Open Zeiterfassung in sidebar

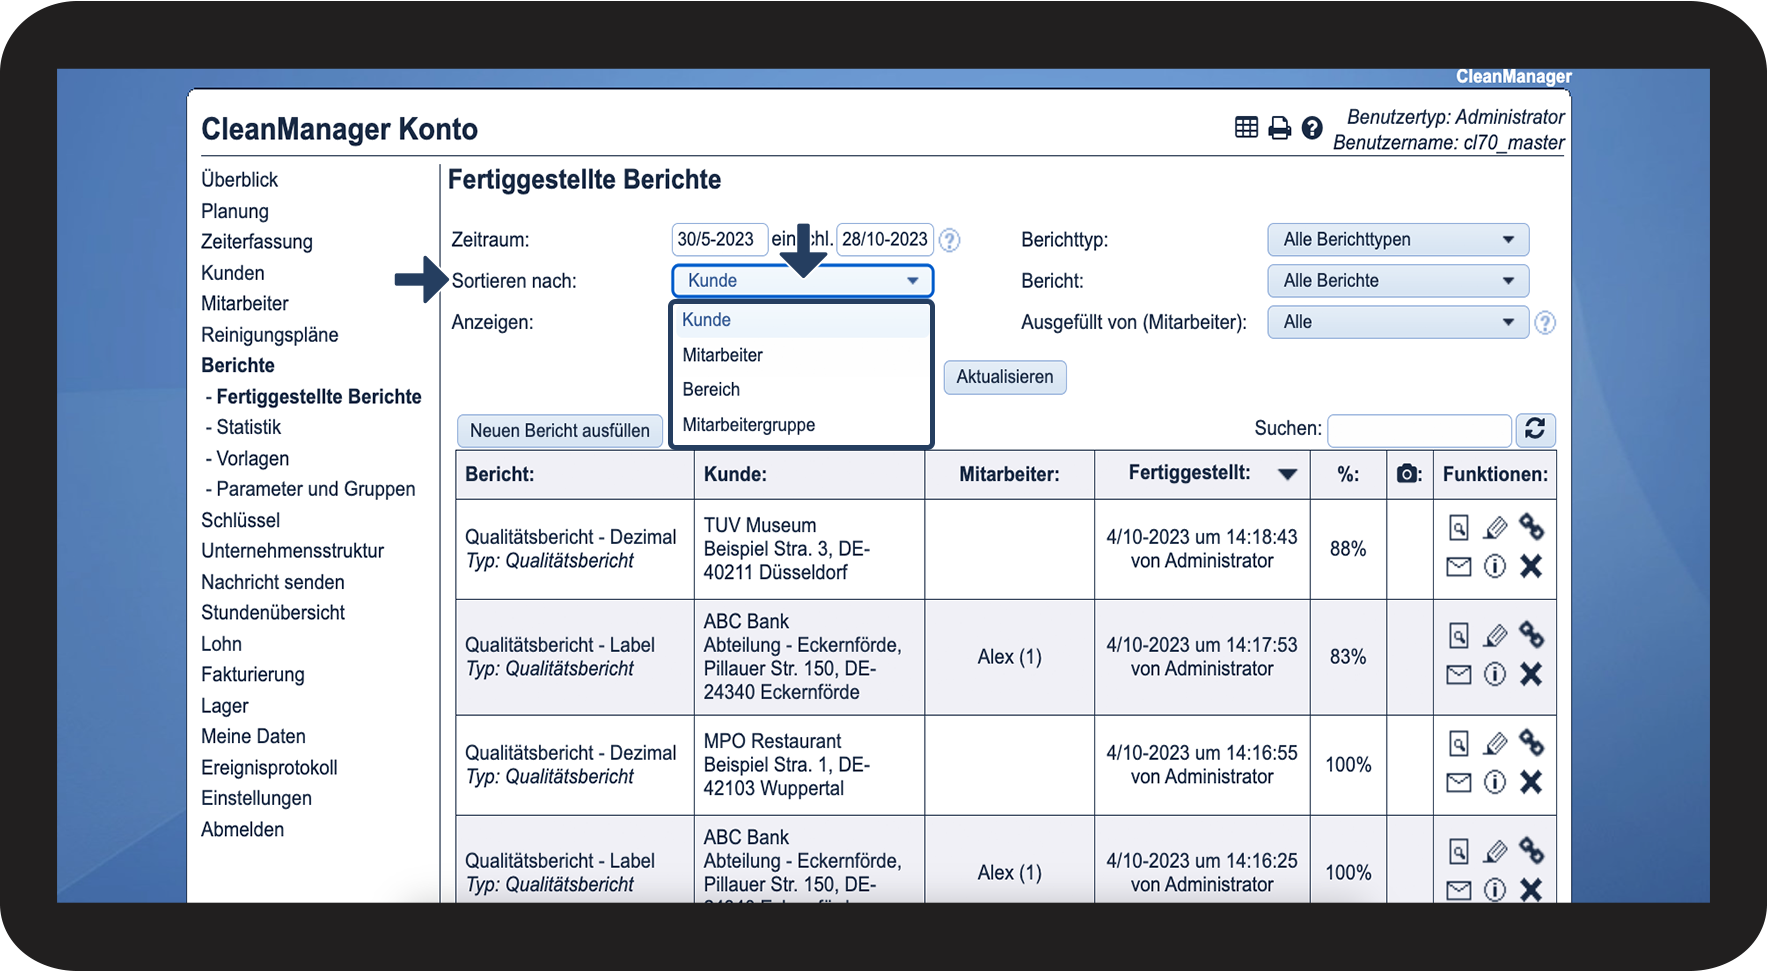257,242
